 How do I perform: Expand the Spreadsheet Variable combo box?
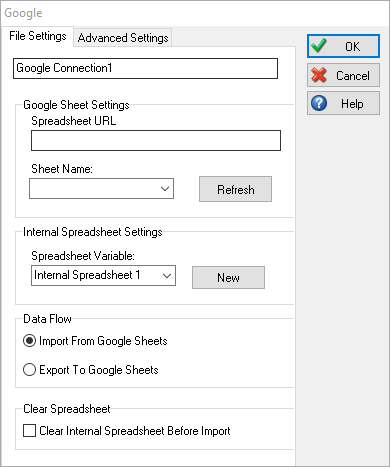(x=103, y=276)
